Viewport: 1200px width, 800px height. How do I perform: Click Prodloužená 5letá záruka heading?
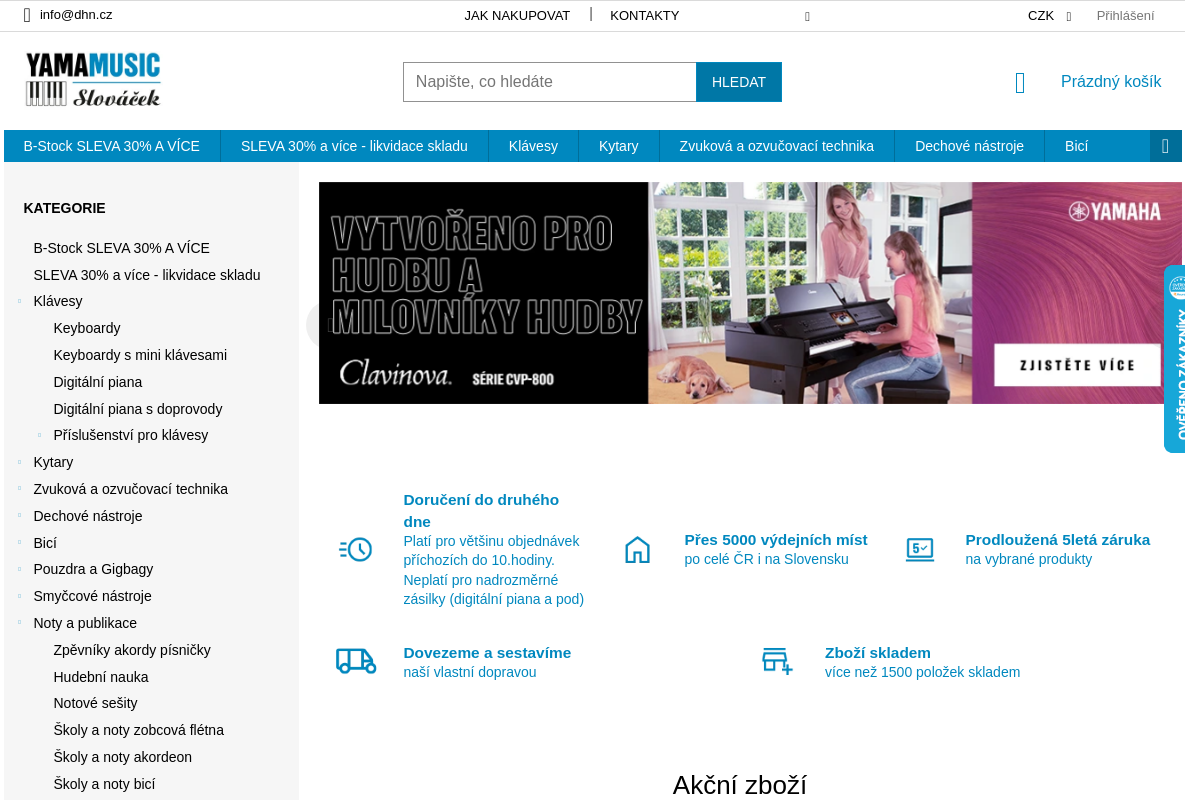point(1058,540)
